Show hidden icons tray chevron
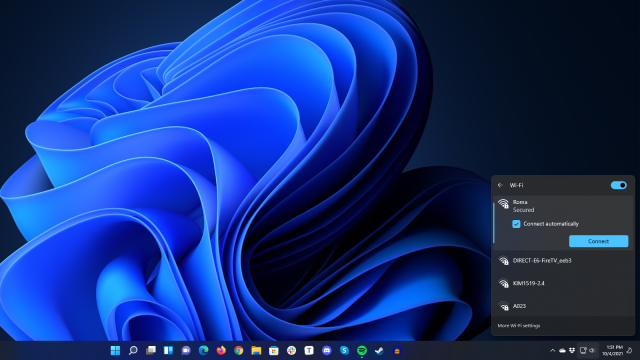Image resolution: width=640 pixels, height=360 pixels. [x=552, y=350]
